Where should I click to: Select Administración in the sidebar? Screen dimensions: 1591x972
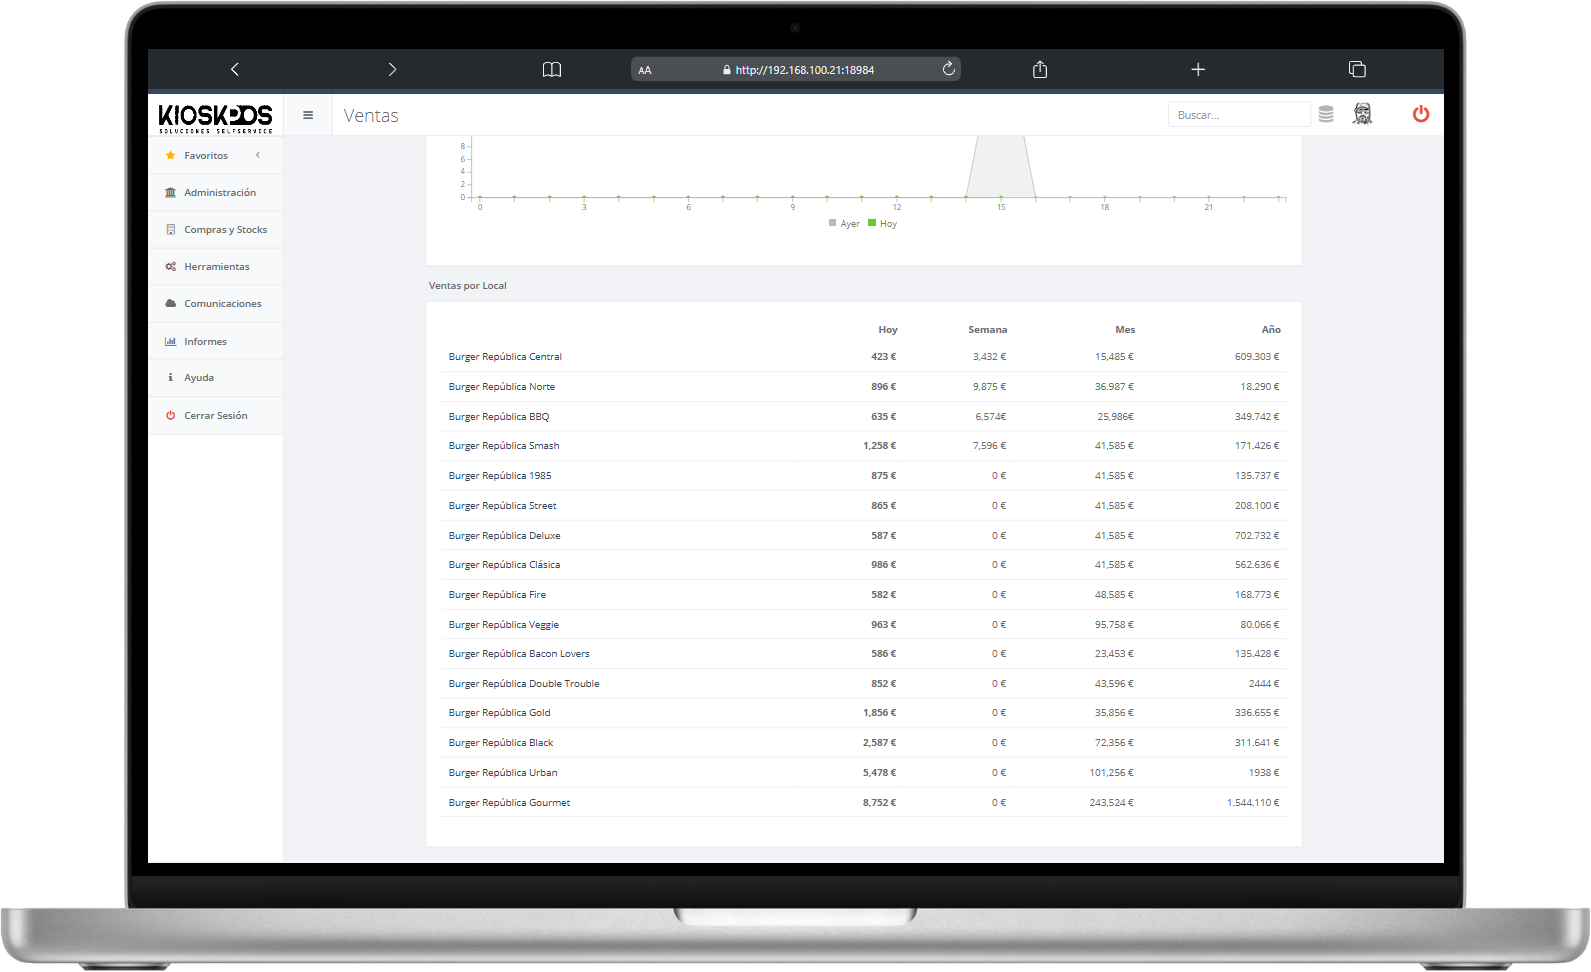point(219,193)
